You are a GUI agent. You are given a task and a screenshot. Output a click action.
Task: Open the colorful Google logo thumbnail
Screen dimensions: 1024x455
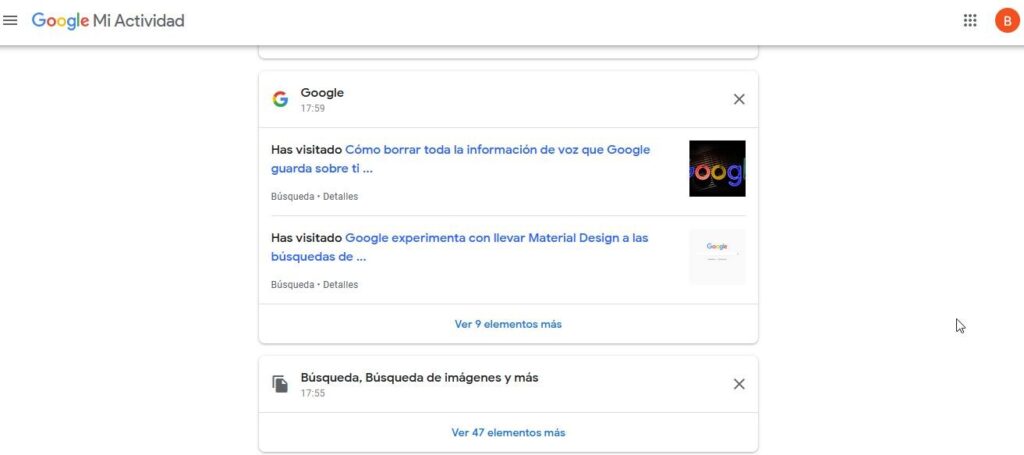[x=717, y=168]
